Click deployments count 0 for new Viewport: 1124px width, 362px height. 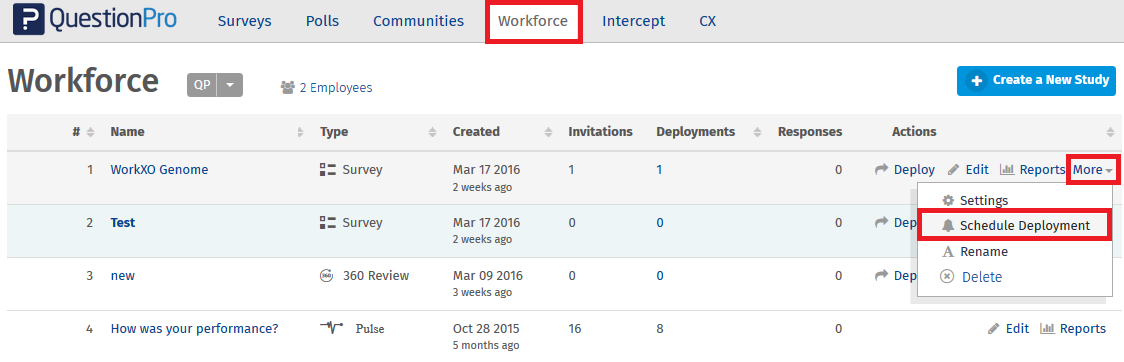click(659, 276)
